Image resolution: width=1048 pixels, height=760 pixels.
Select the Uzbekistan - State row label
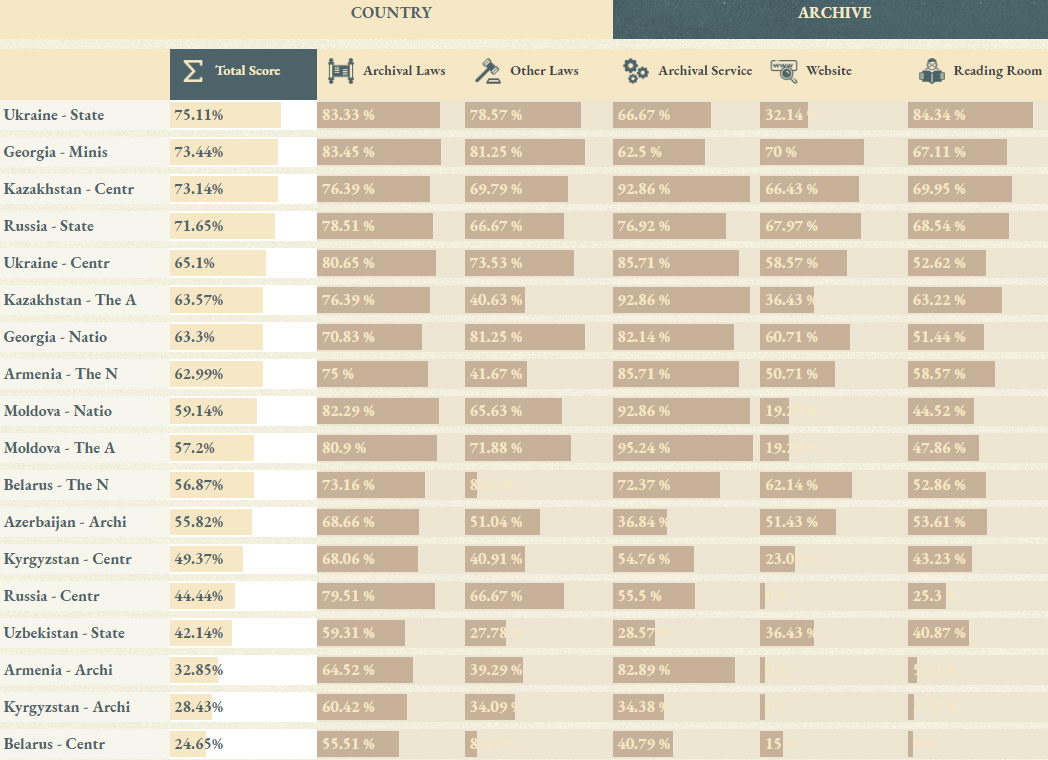point(65,633)
